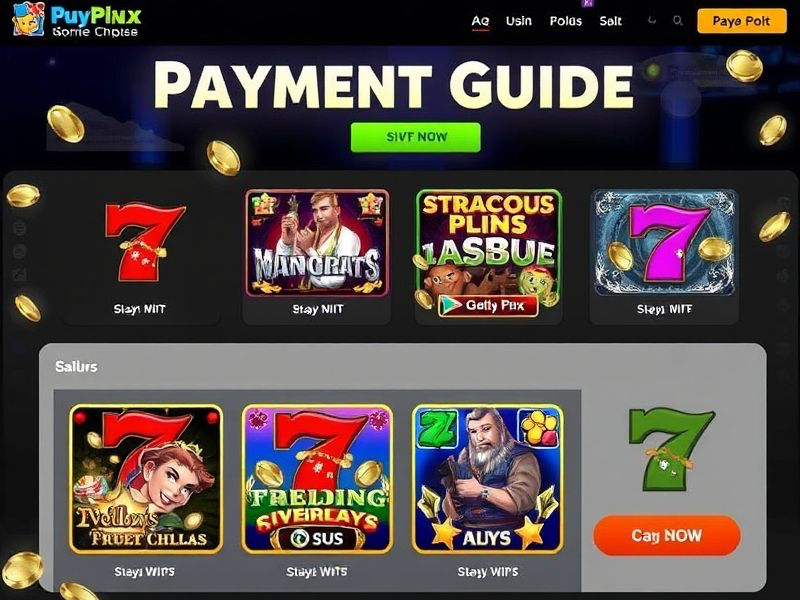Open the Mangrats game thumbnail
The height and width of the screenshot is (600, 800).
(317, 243)
